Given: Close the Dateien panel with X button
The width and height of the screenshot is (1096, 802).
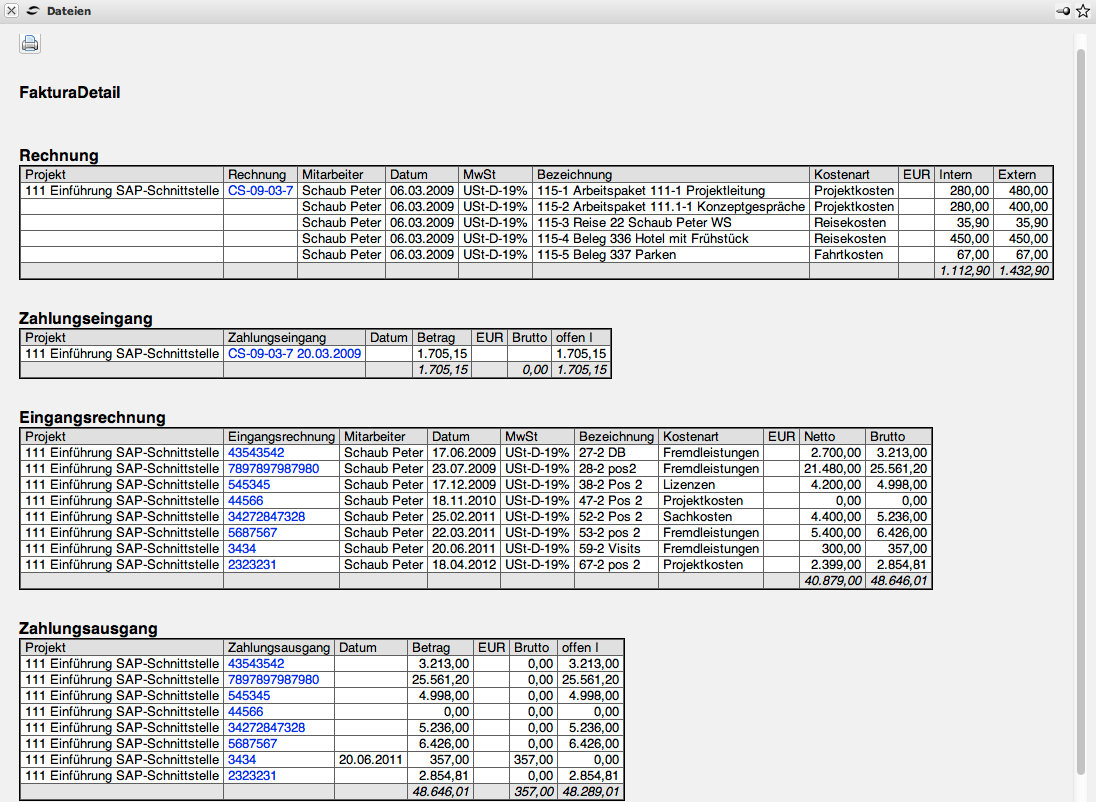Looking at the screenshot, I should point(11,11).
